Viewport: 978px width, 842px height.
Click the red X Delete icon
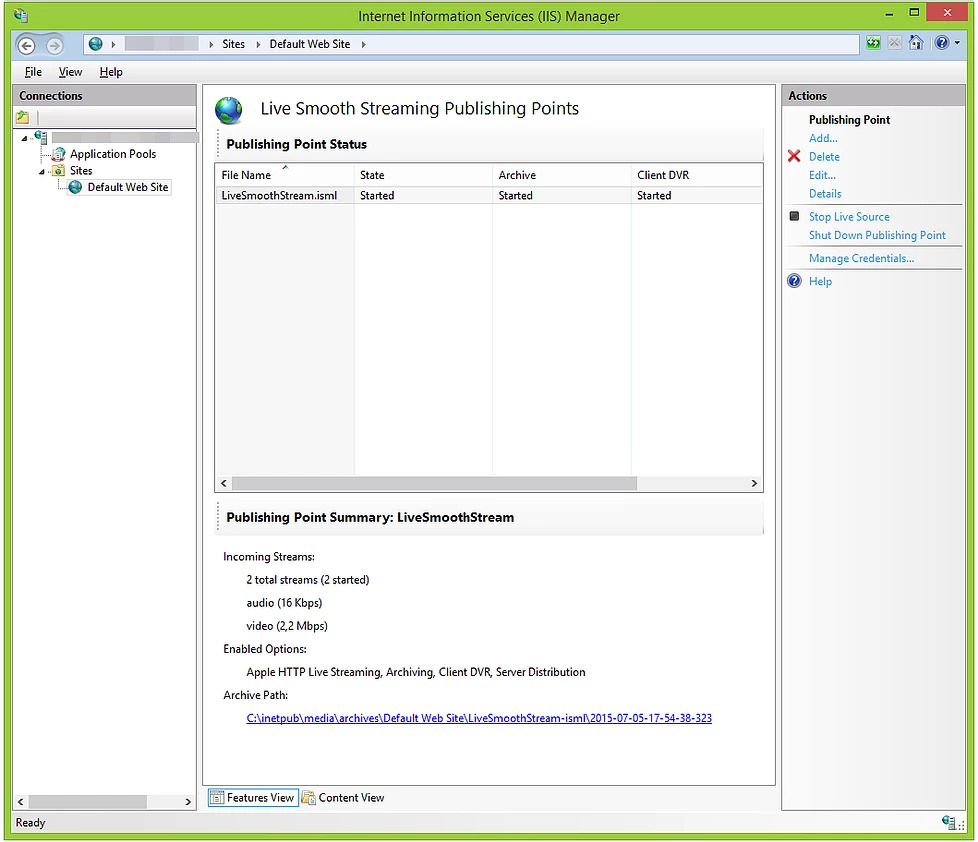[x=794, y=157]
